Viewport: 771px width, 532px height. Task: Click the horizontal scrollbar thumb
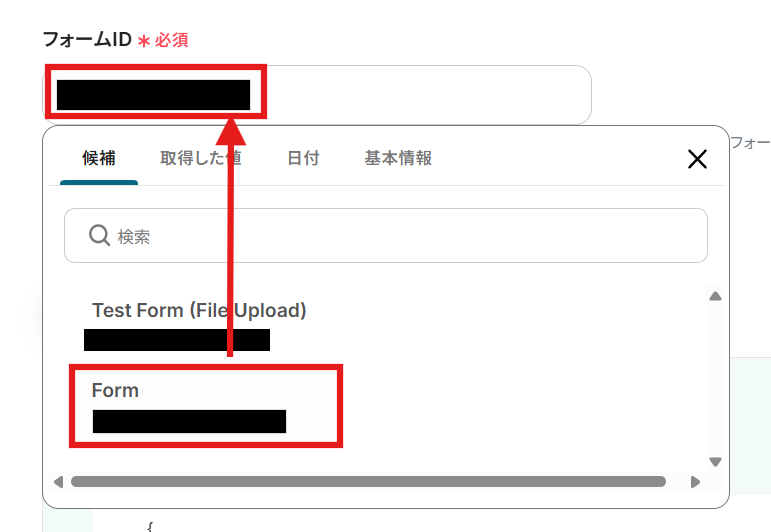pos(368,482)
